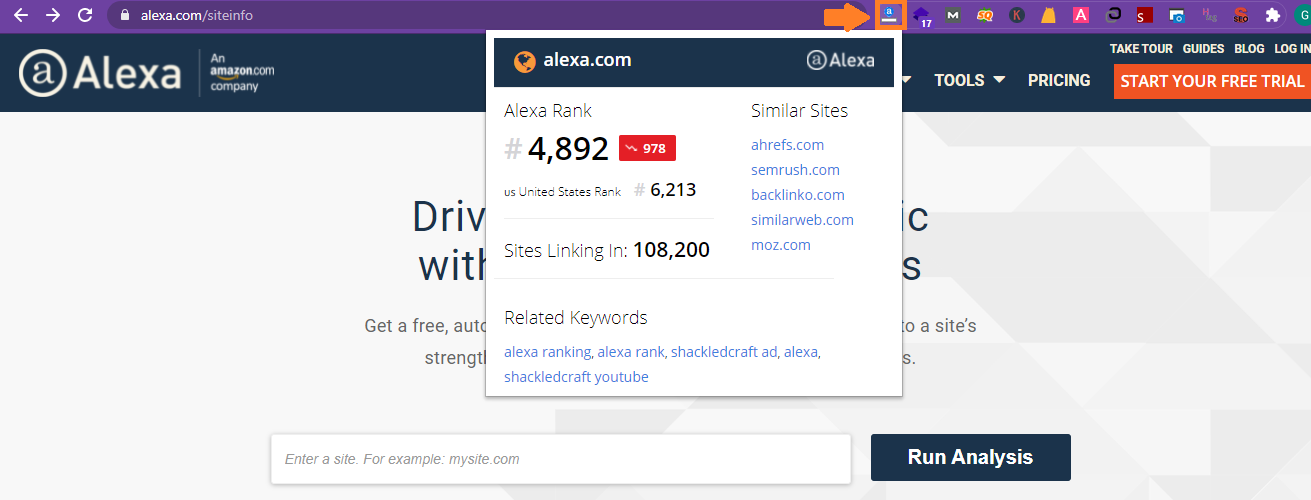Viewport: 1311px width, 500px height.
Task: Open the ahrefs.com similar site link
Action: pos(787,145)
